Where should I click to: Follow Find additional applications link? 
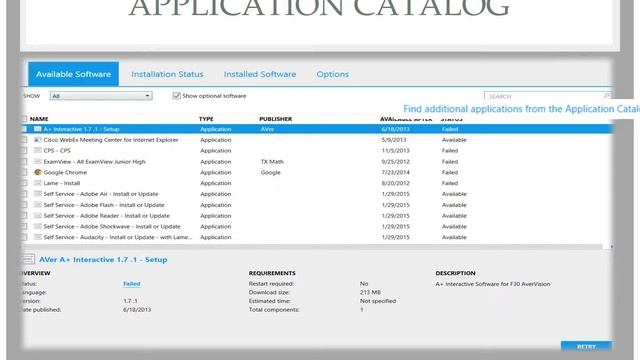pos(522,109)
